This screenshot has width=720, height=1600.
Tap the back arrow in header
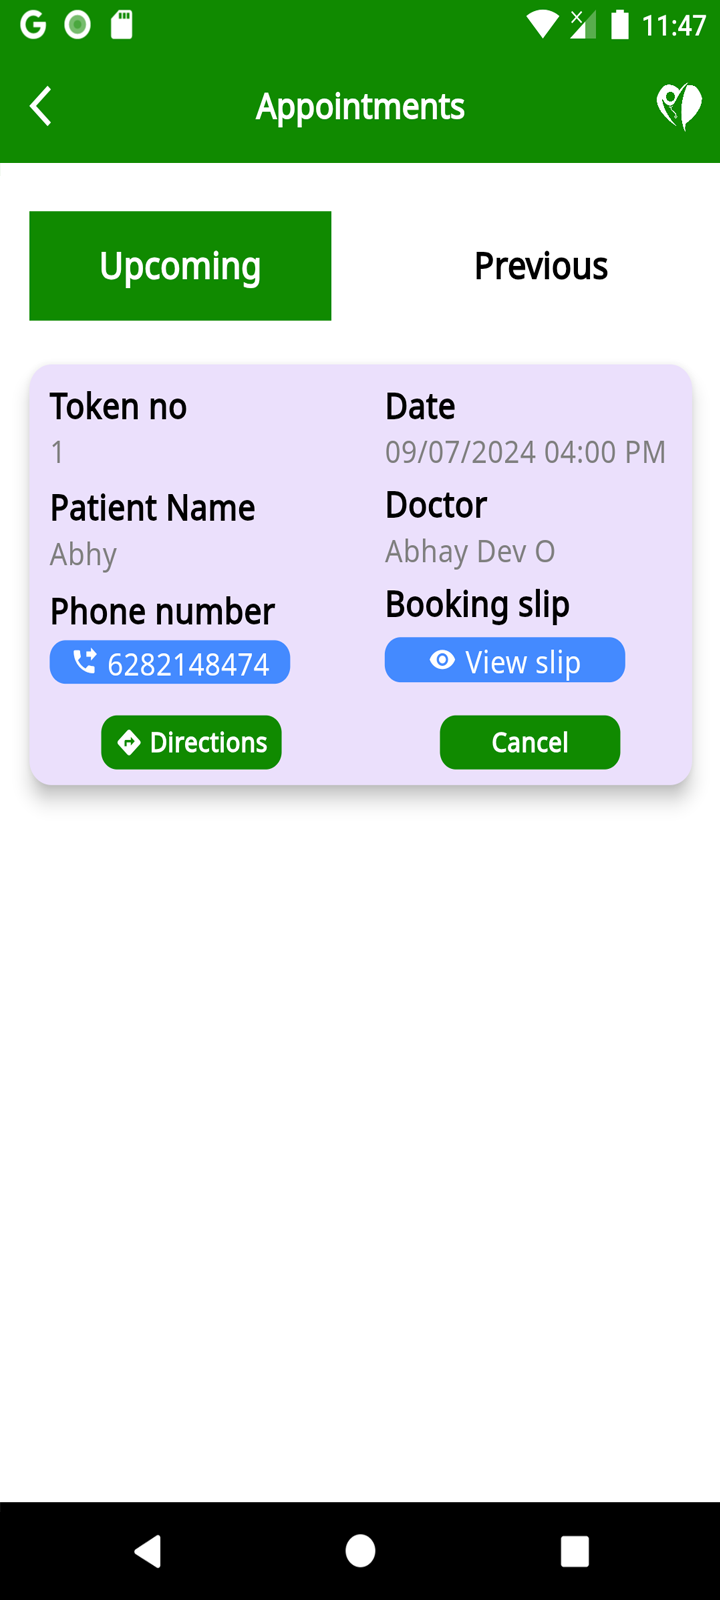coord(41,106)
